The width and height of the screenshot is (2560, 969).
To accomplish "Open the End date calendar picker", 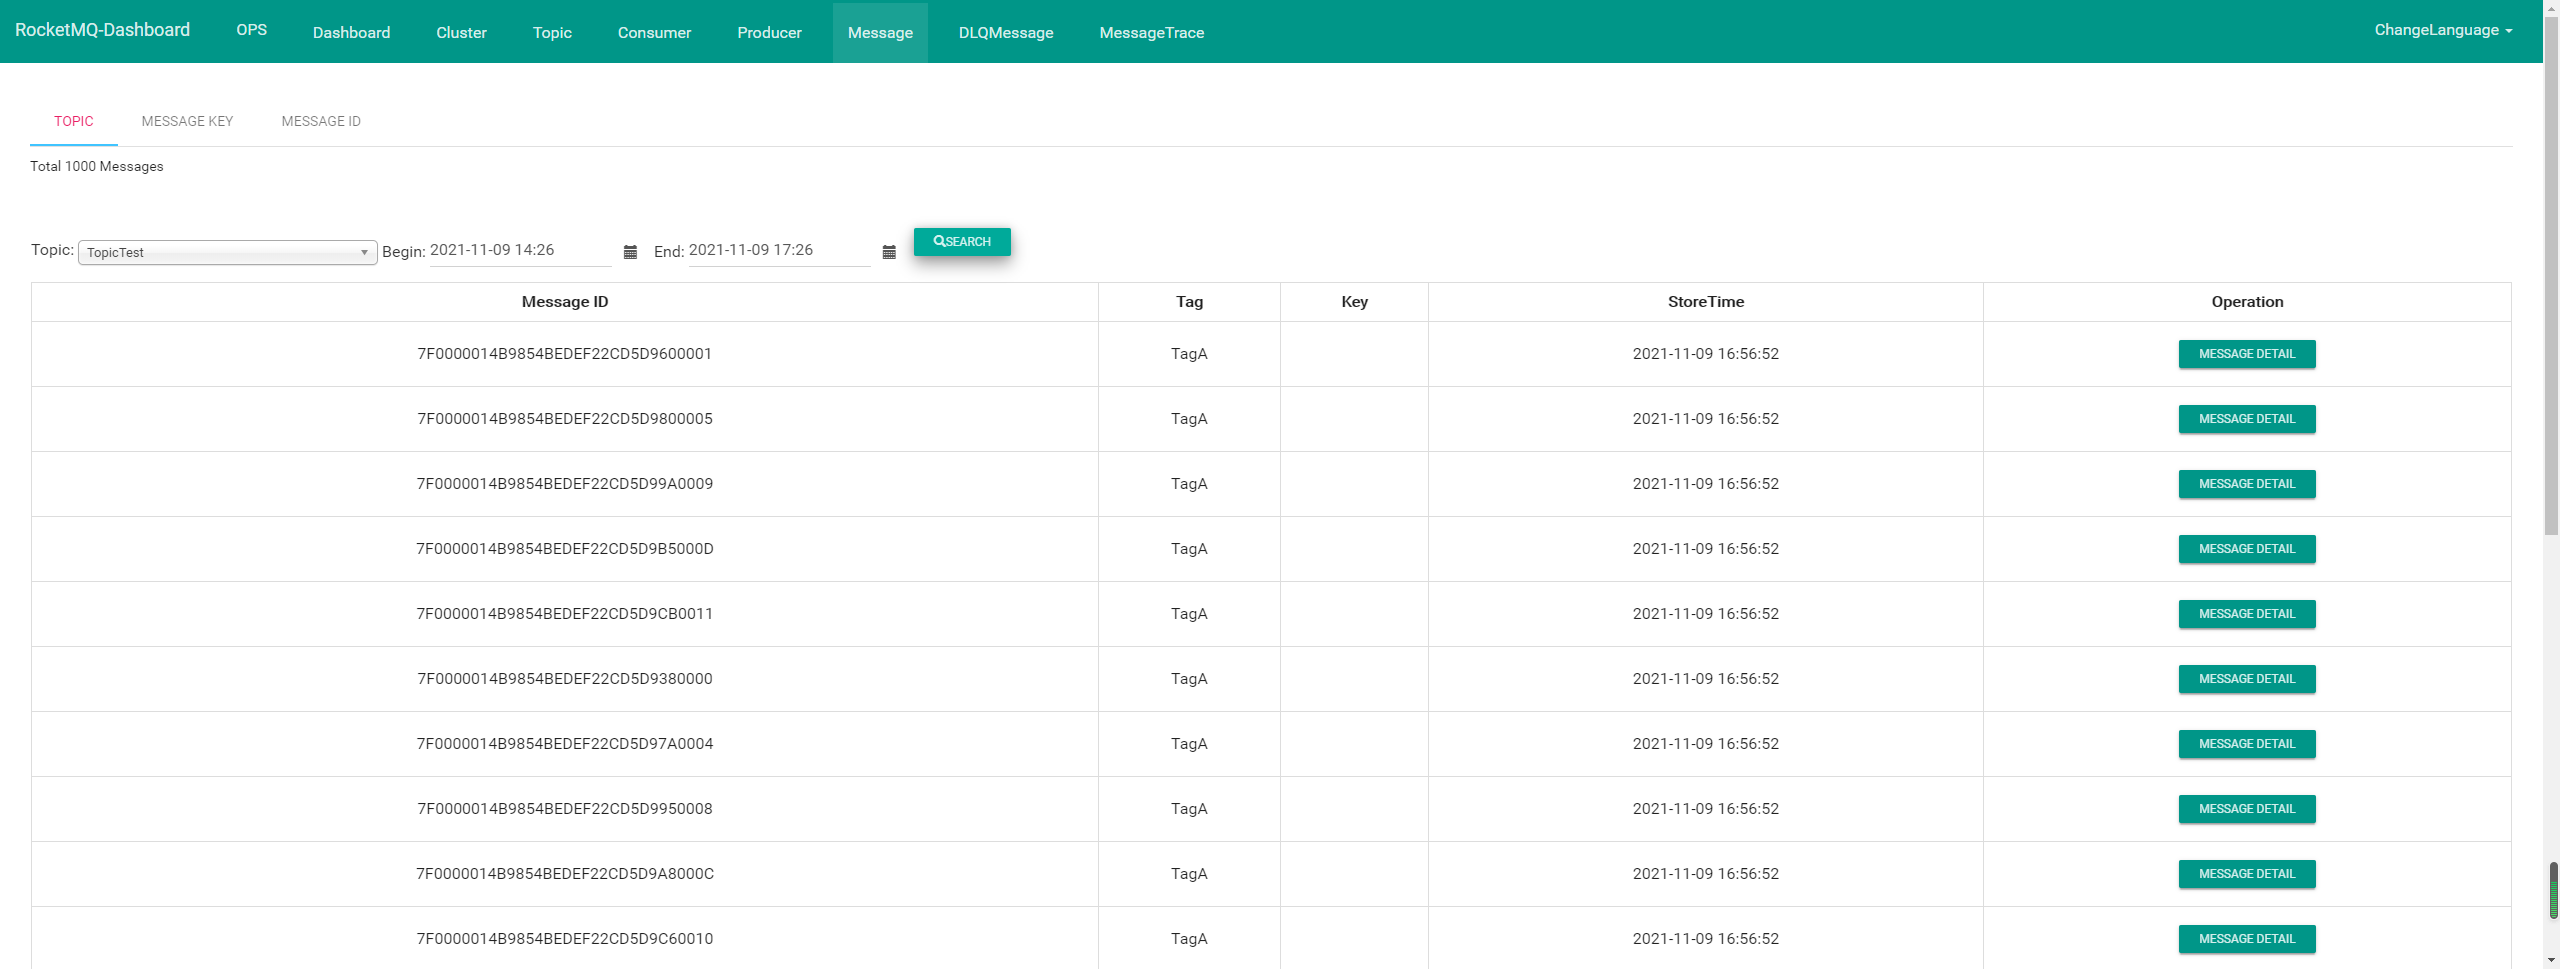I will click(889, 252).
